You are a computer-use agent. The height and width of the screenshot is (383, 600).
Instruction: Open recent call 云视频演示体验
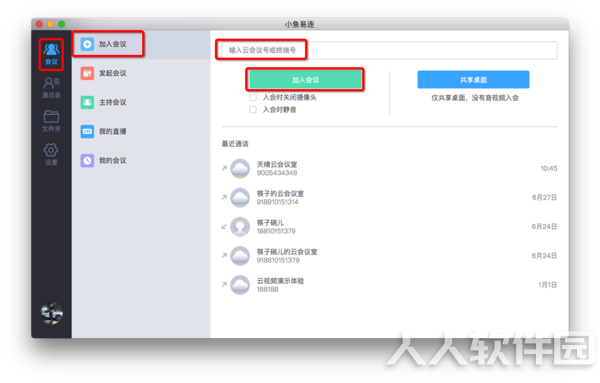[389, 285]
